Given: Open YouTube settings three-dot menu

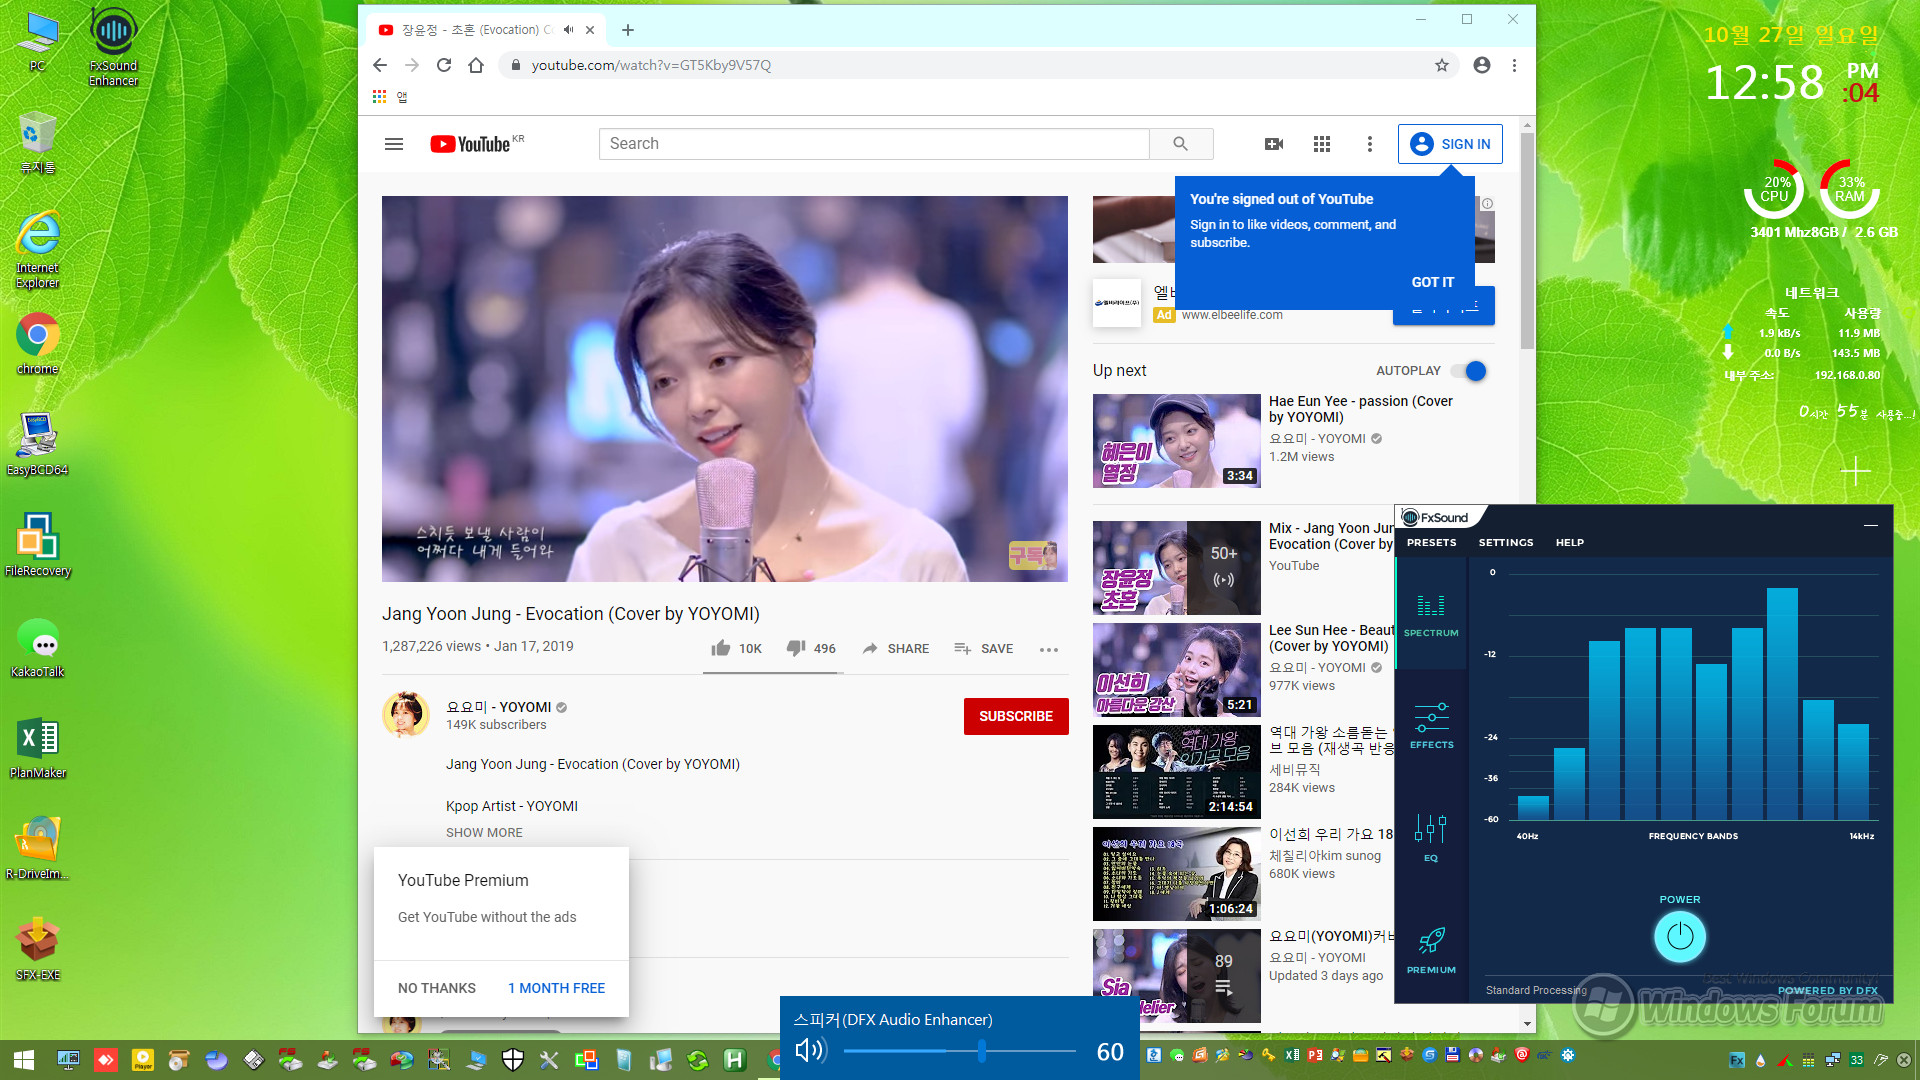Looking at the screenshot, I should coord(1369,144).
